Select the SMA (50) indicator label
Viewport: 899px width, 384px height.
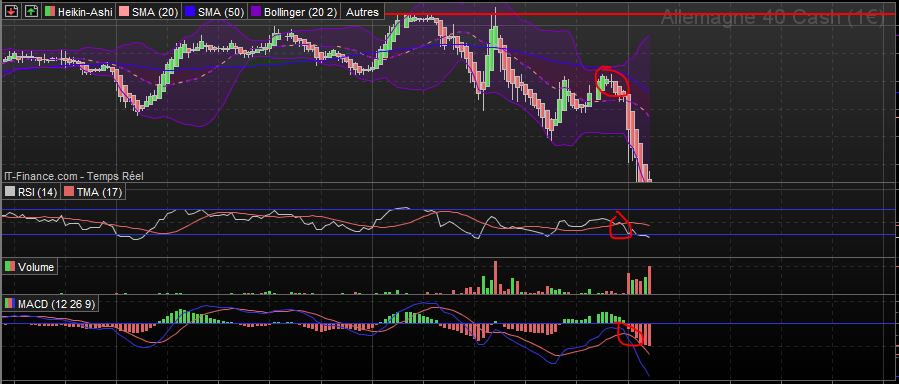[x=221, y=11]
